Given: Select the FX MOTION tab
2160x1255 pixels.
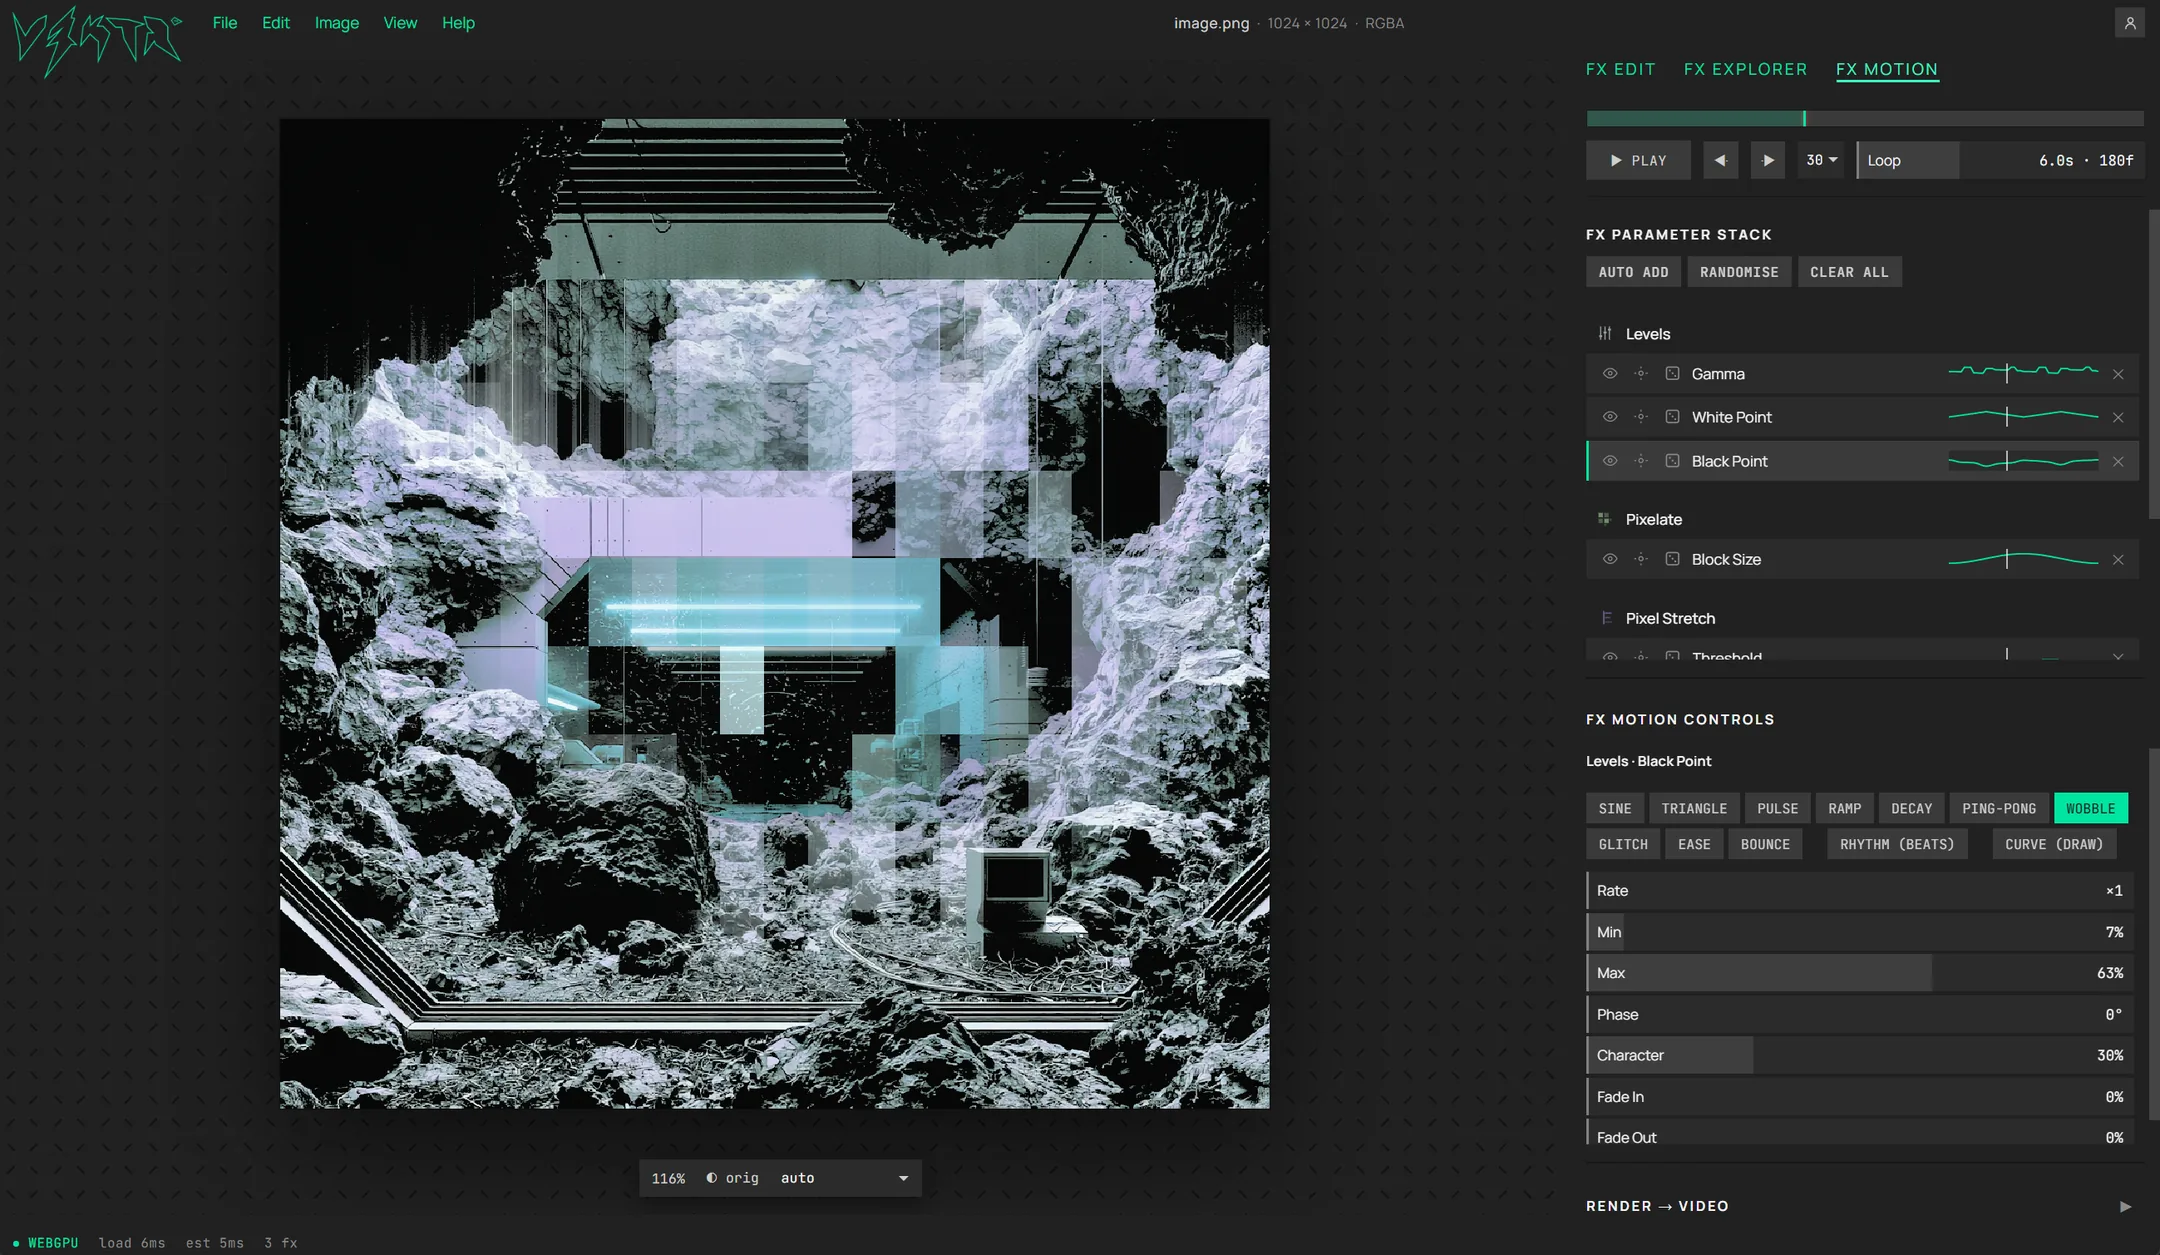Looking at the screenshot, I should click(1887, 69).
